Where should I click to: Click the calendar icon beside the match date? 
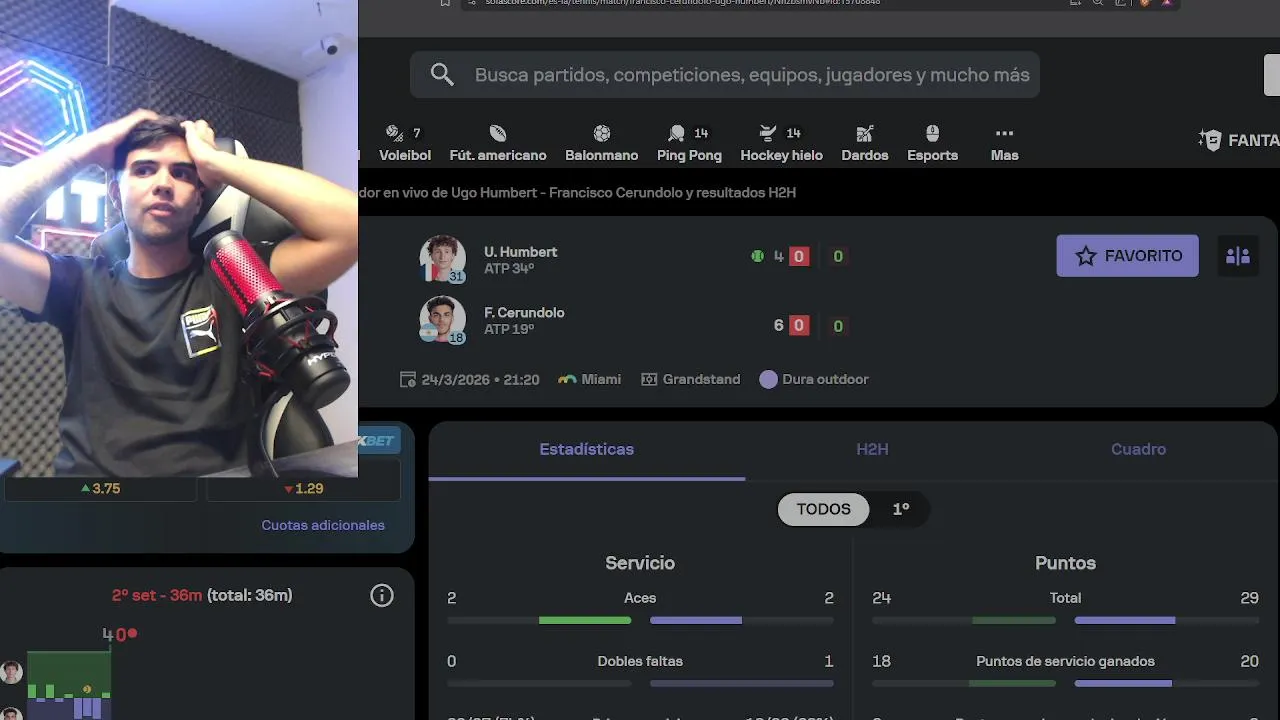pos(407,380)
